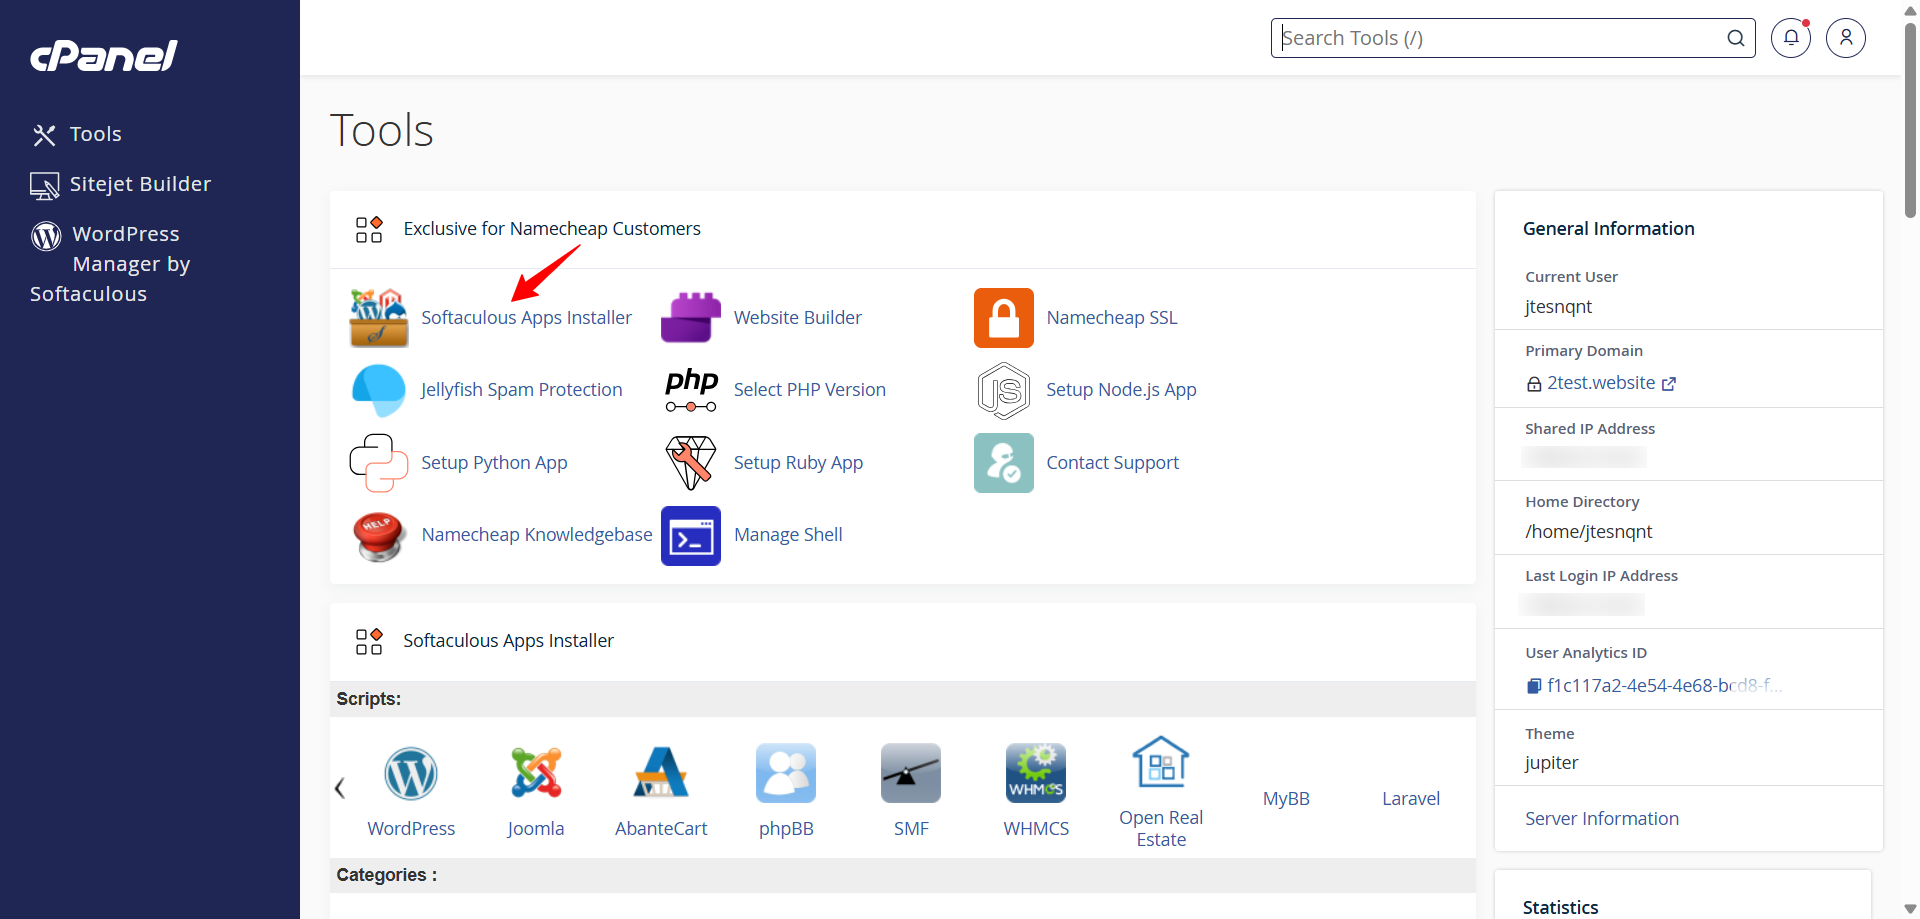Click the WHMCS script icon
The height and width of the screenshot is (919, 1920).
pyautogui.click(x=1036, y=773)
